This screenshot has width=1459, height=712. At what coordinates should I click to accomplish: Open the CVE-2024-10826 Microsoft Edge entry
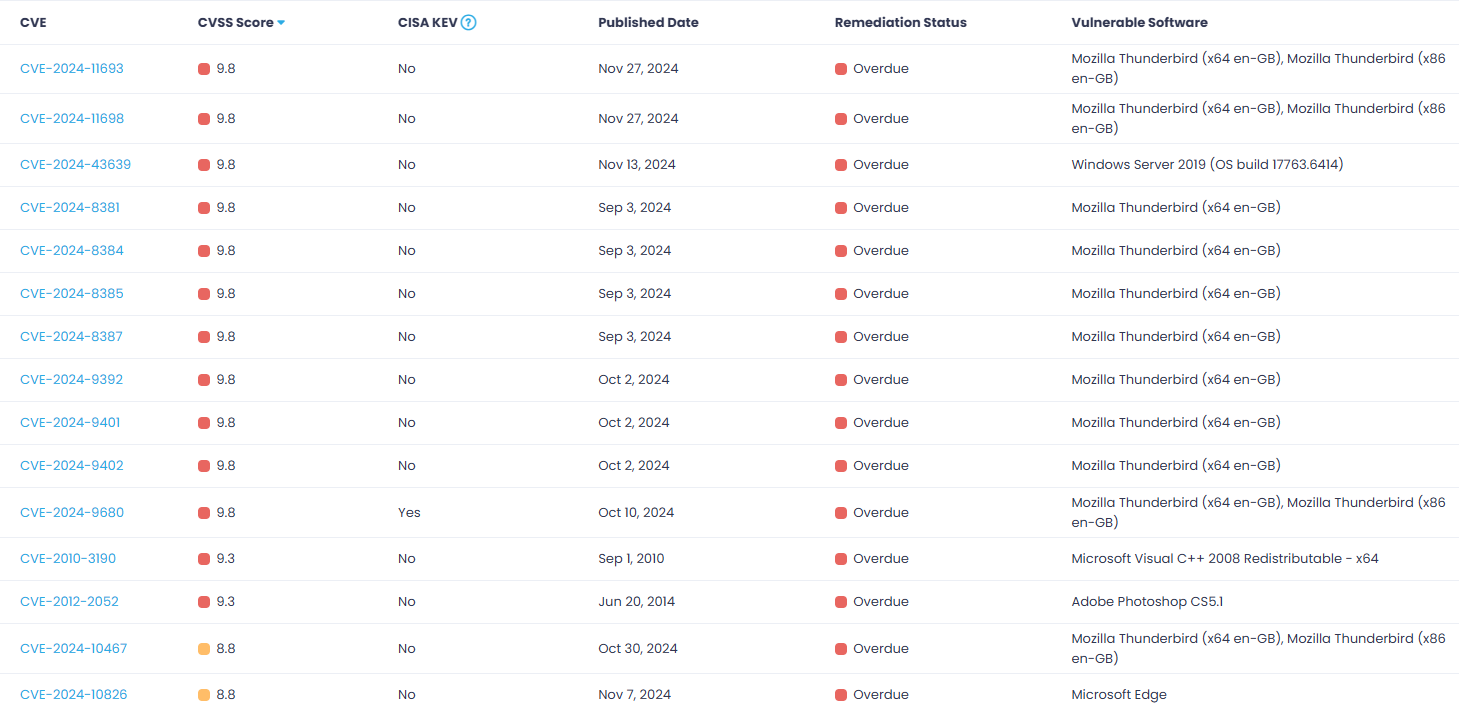point(74,695)
